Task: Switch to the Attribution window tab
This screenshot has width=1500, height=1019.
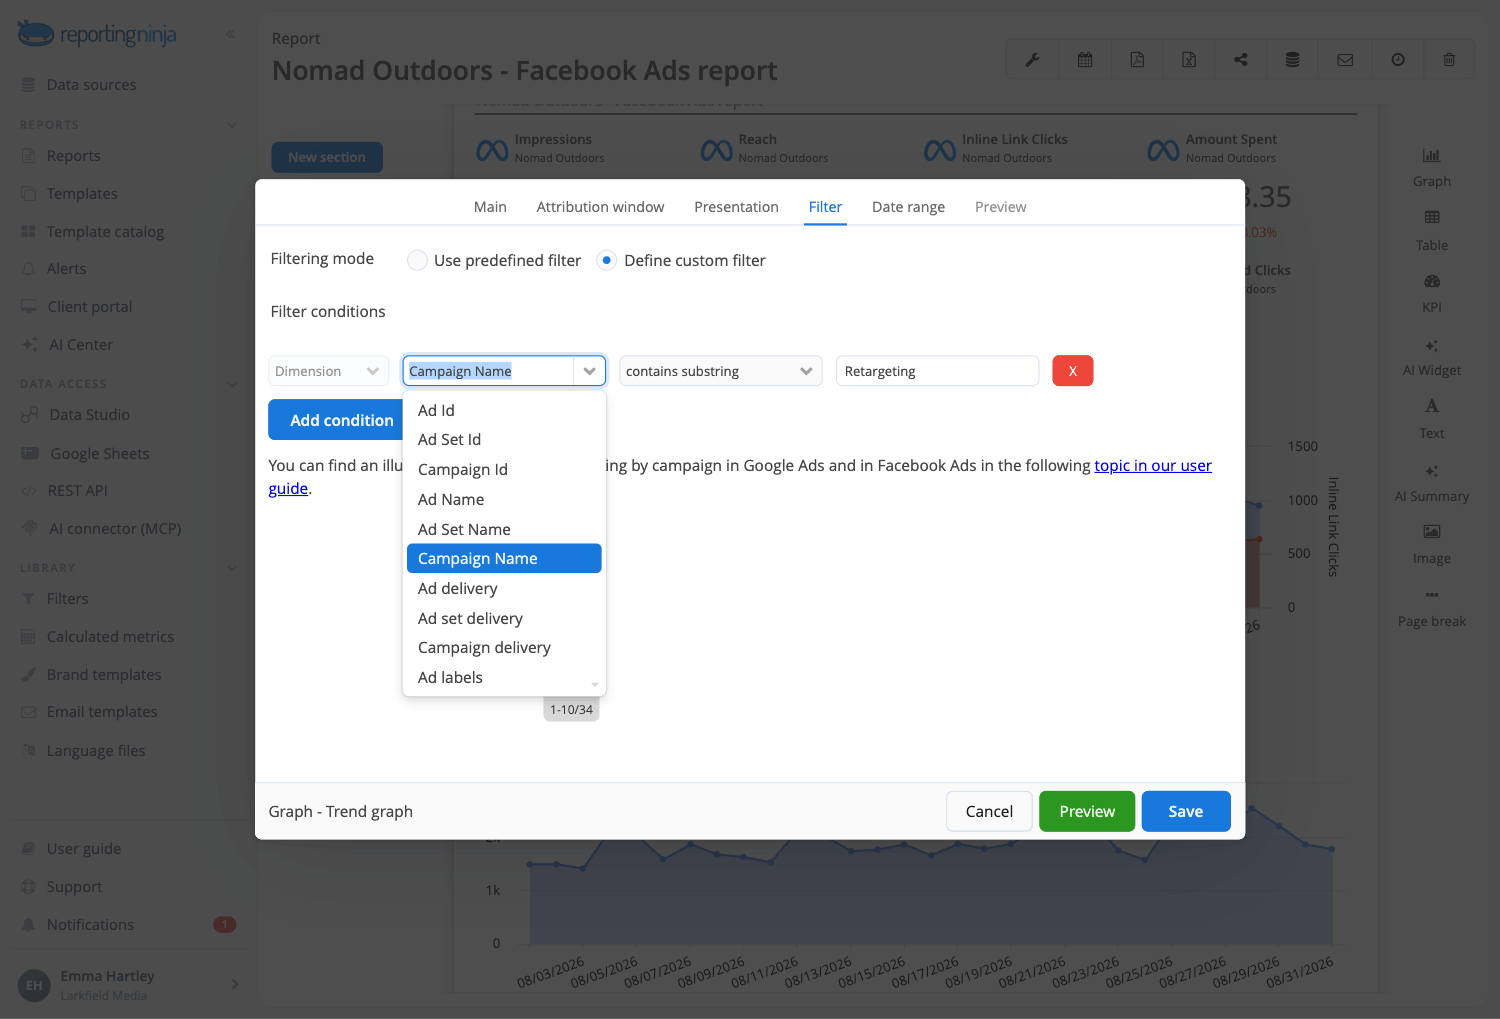Action: (600, 207)
